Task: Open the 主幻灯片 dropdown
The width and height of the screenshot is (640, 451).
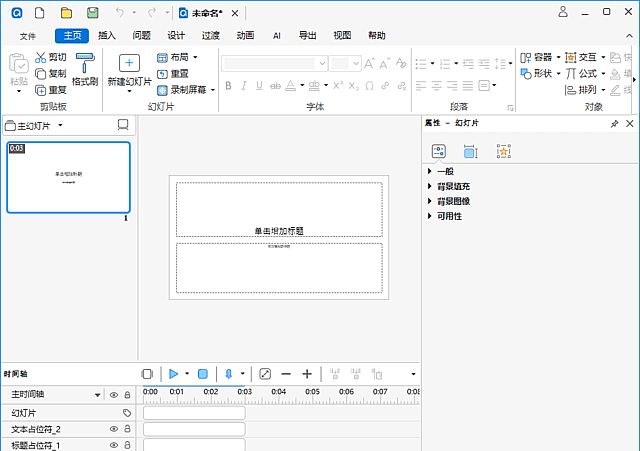Action: pos(60,125)
